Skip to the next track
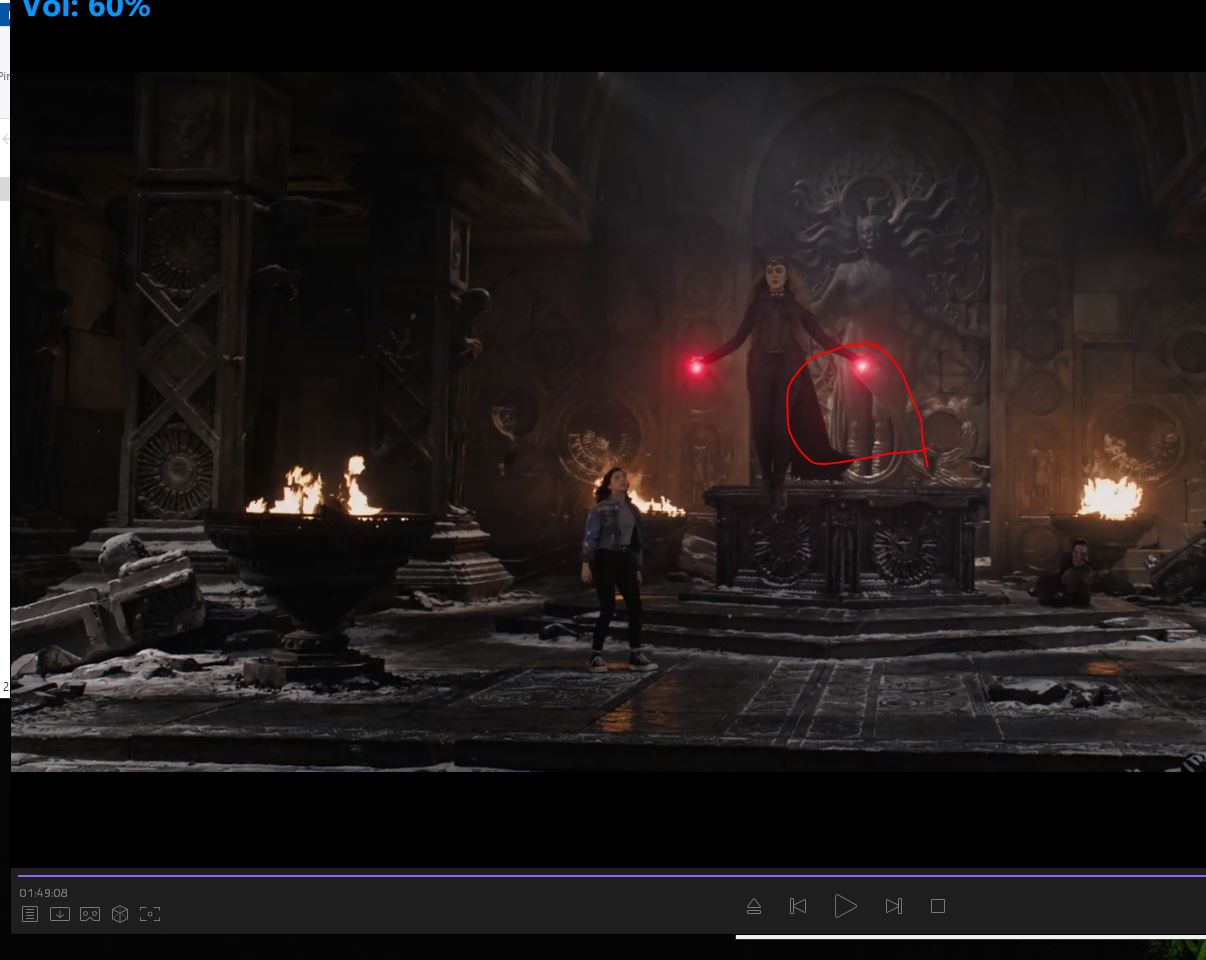The width and height of the screenshot is (1206, 960). pos(893,906)
